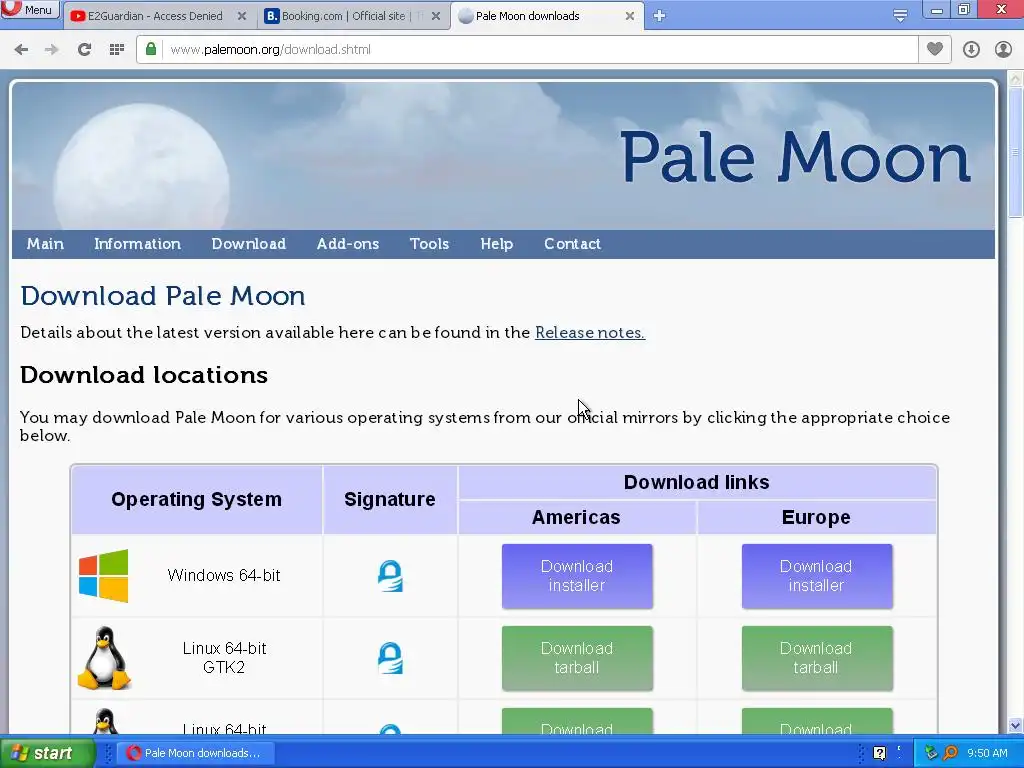
Task: Click the Linux penguin icon for GTK2 row
Action: click(104, 658)
